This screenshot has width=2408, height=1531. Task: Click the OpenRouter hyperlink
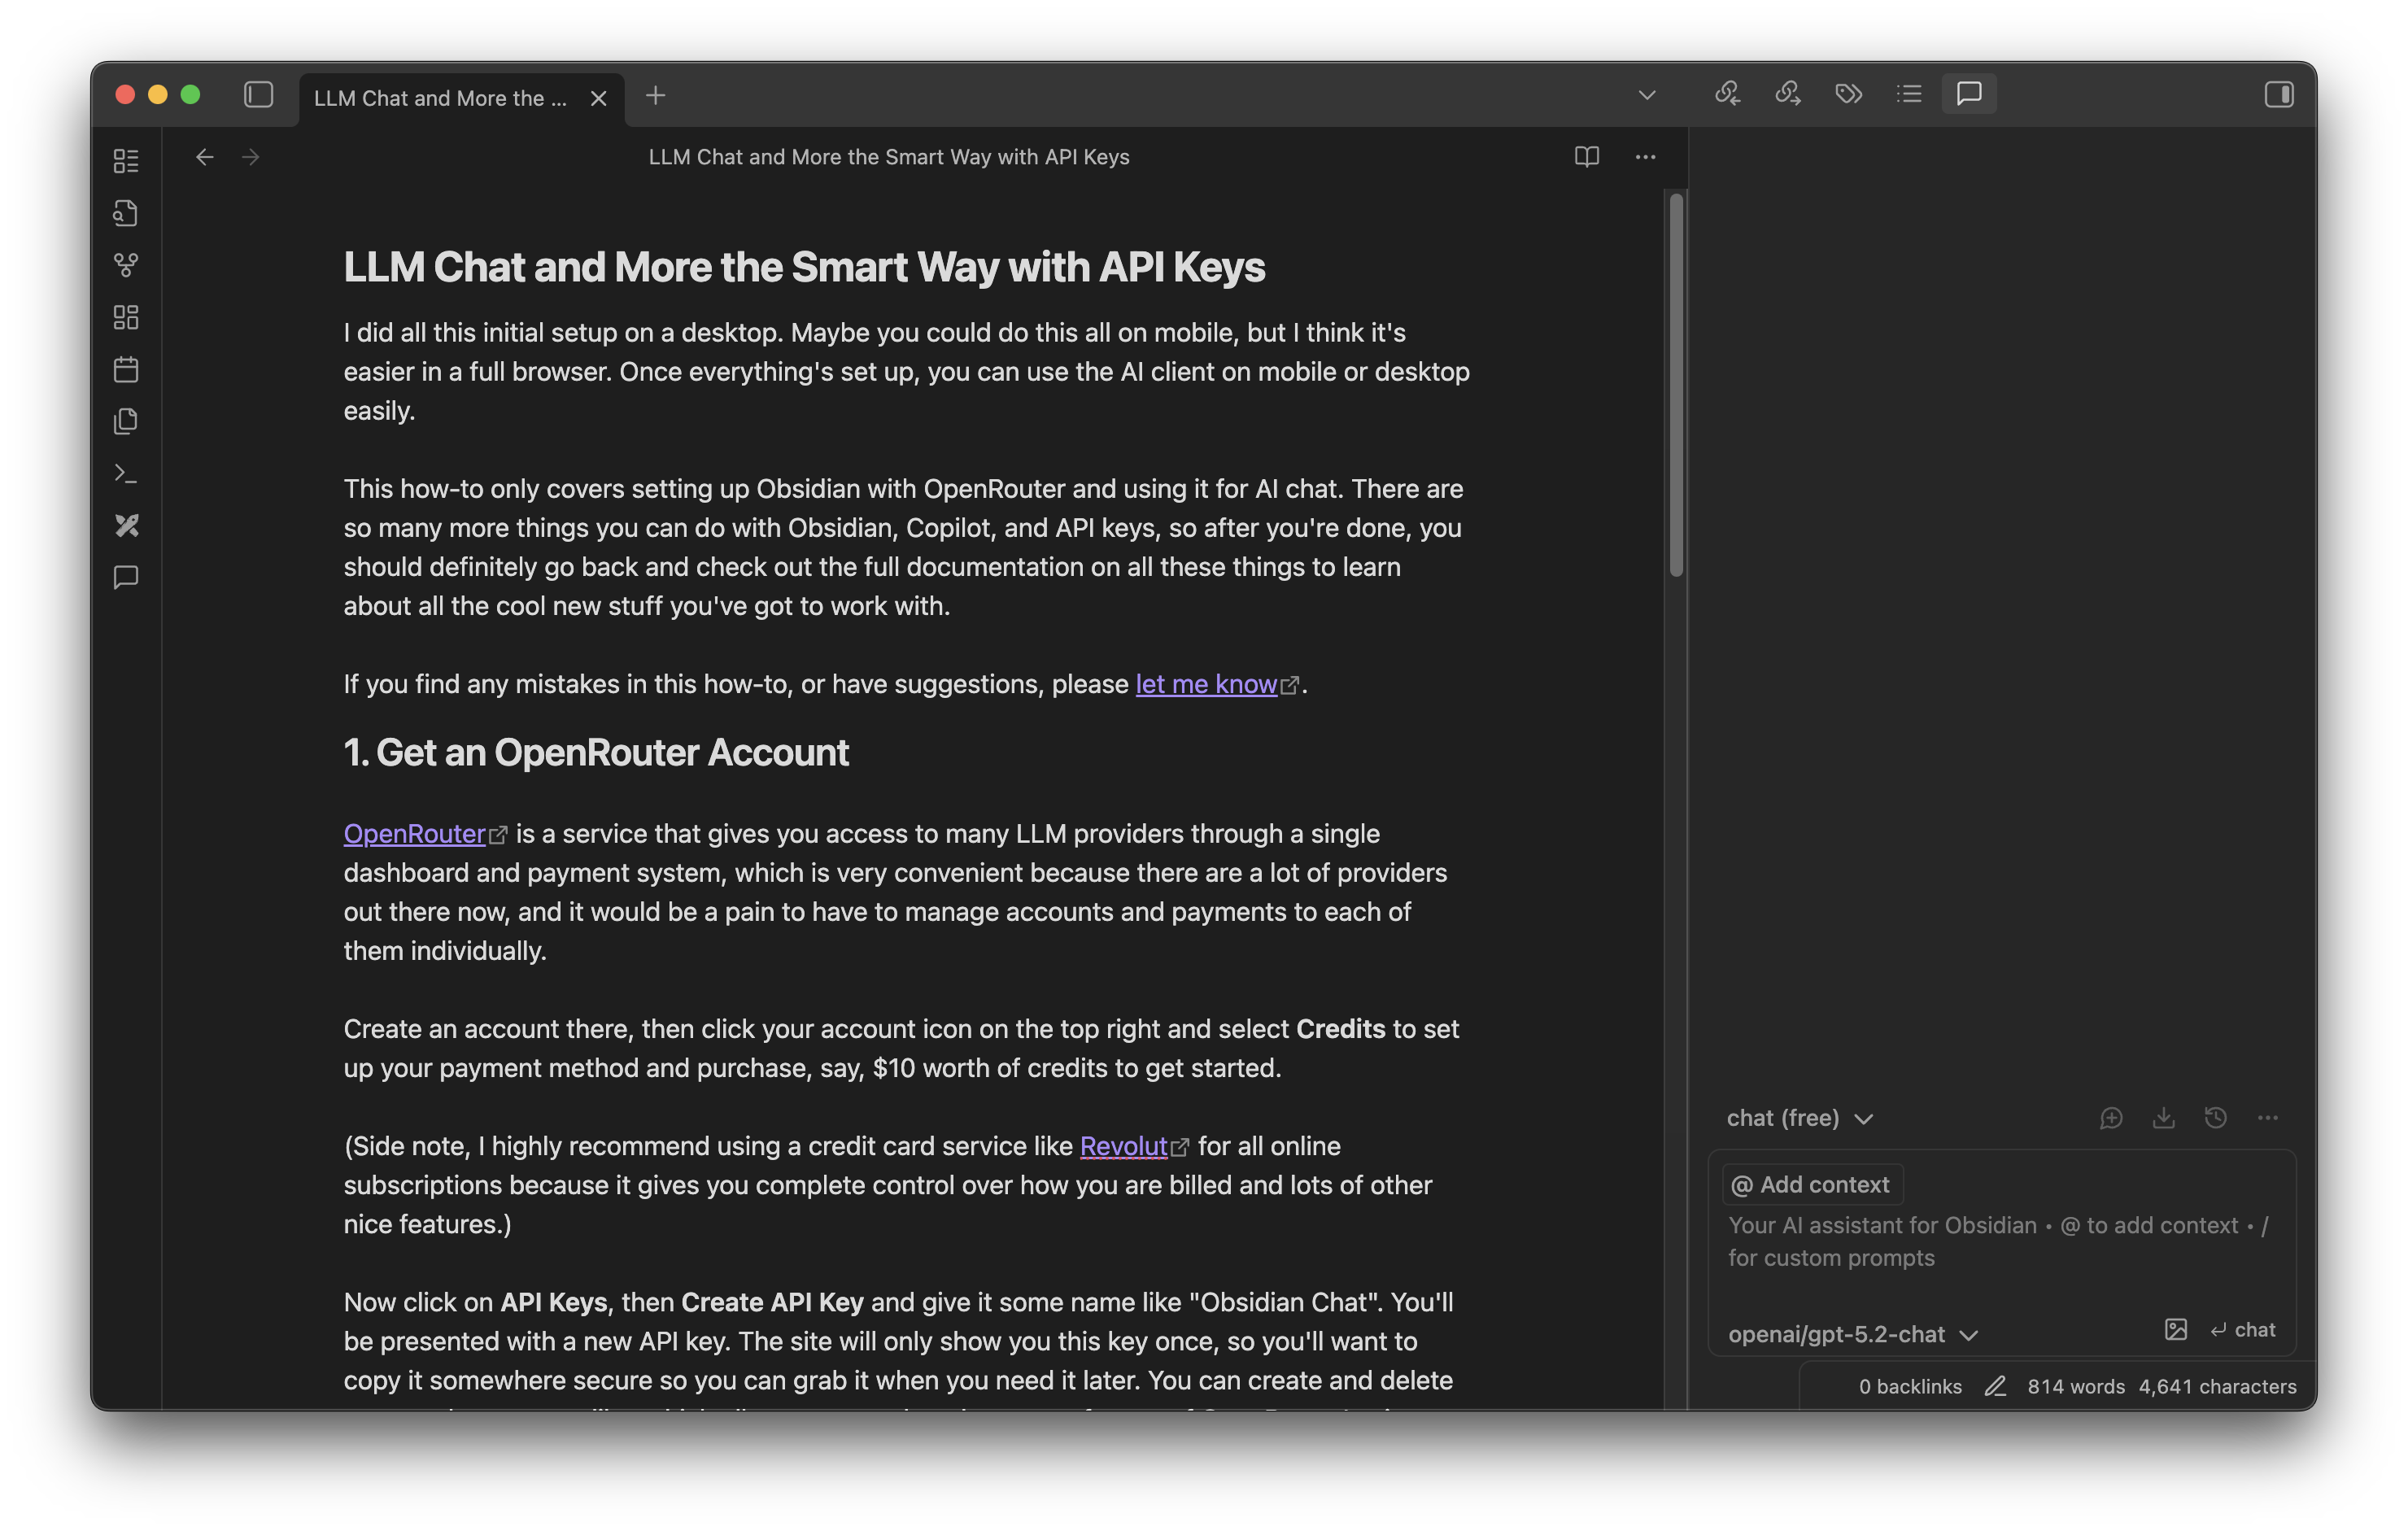pyautogui.click(x=414, y=833)
